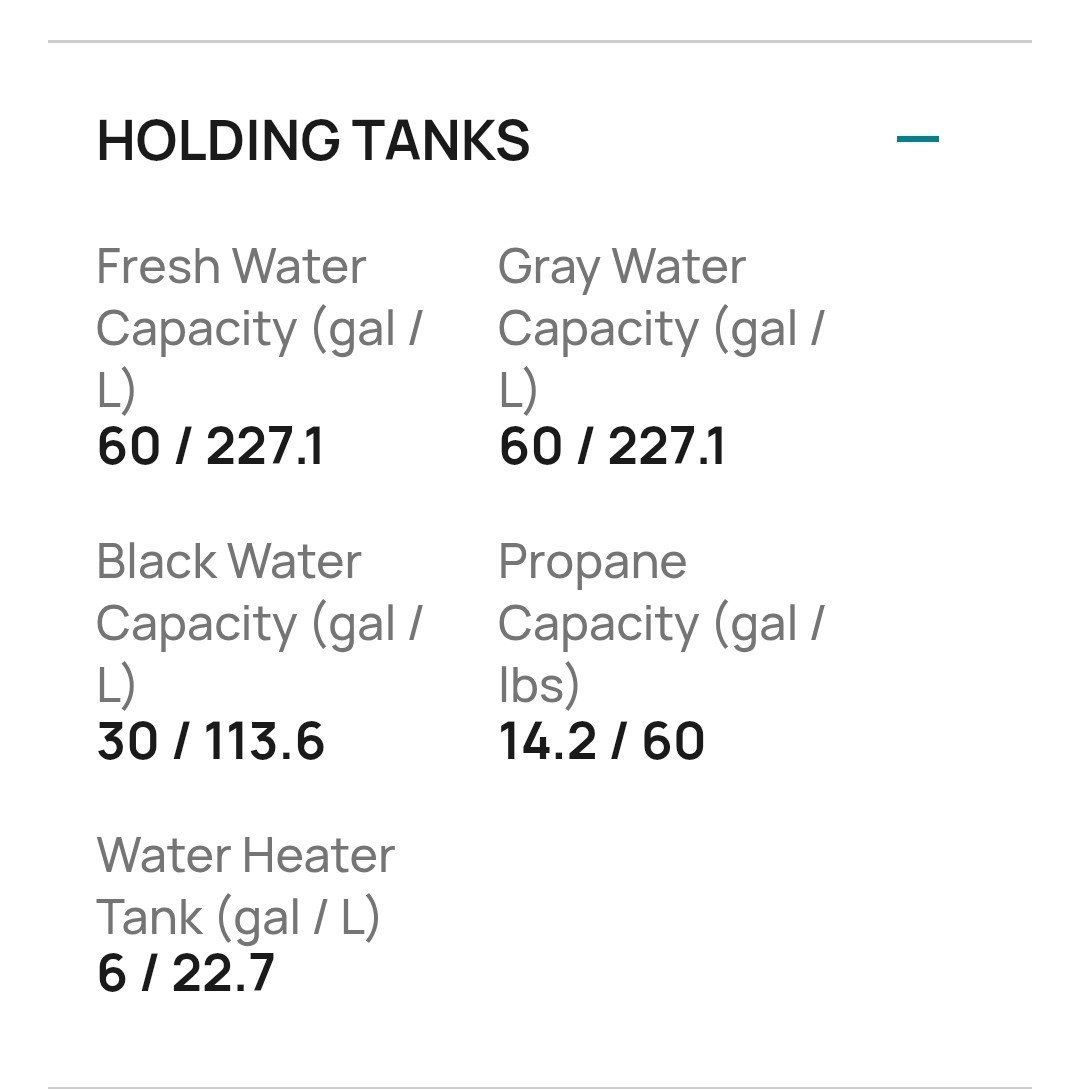Image resolution: width=1080 pixels, height=1089 pixels.
Task: Click the HOLDING TANKS heading
Action: [313, 140]
